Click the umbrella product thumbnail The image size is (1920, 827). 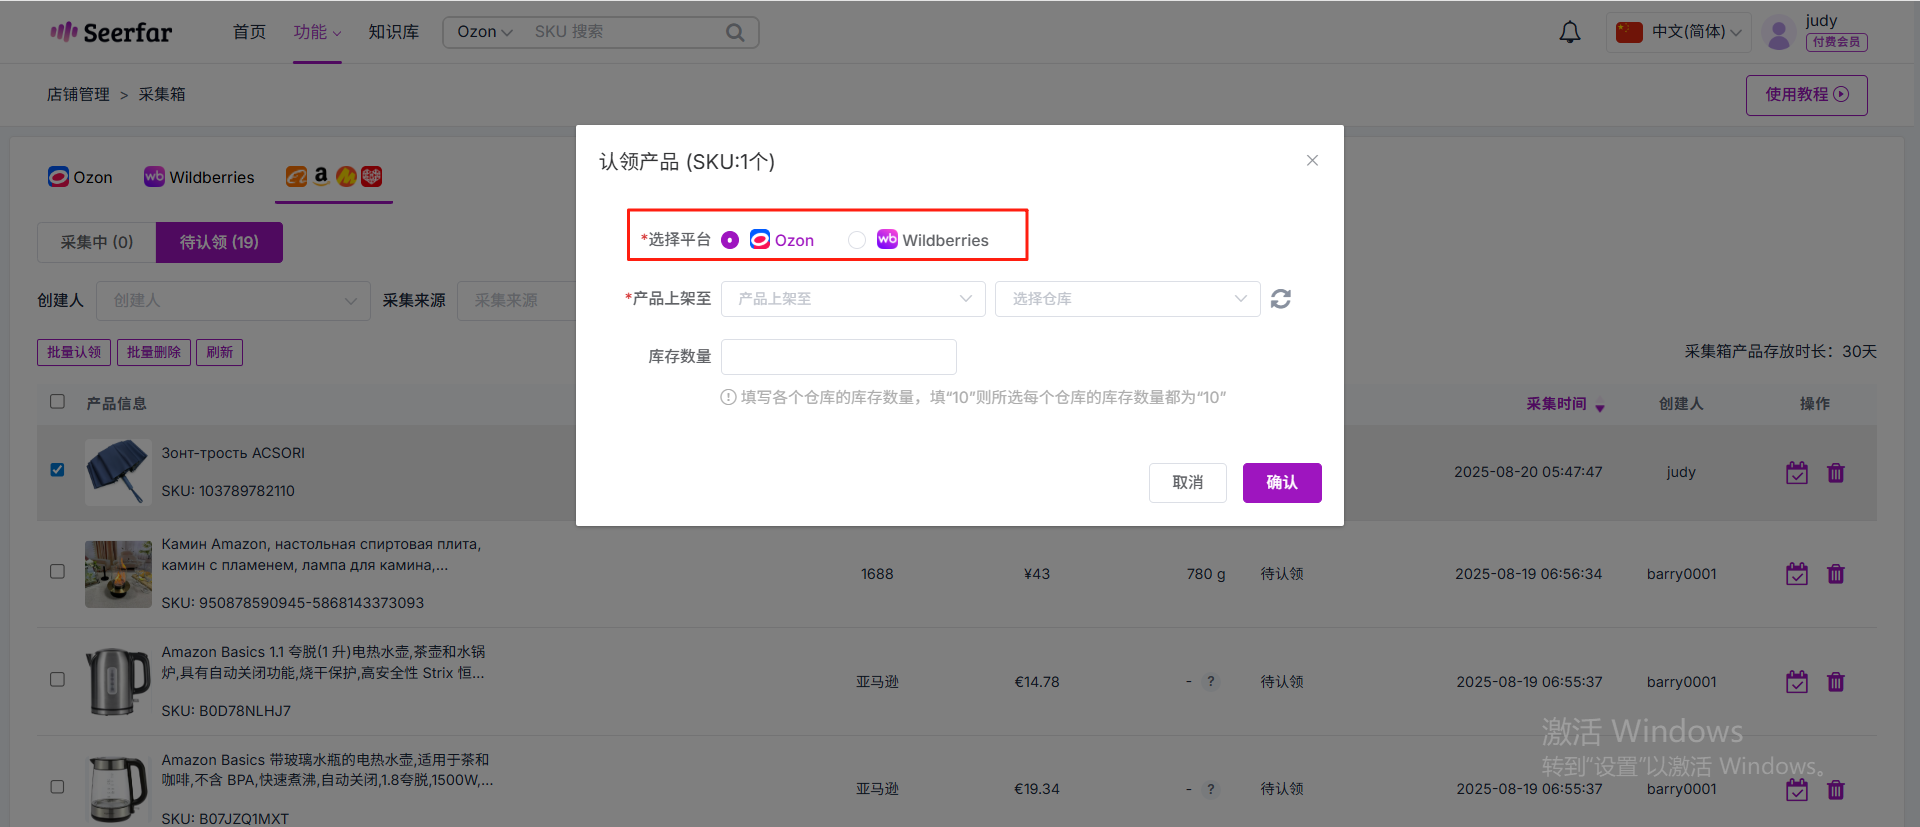pyautogui.click(x=118, y=472)
